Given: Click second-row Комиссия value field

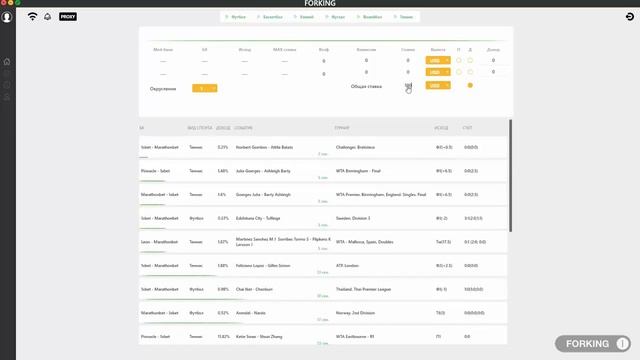Looking at the screenshot, I should [x=366, y=72].
